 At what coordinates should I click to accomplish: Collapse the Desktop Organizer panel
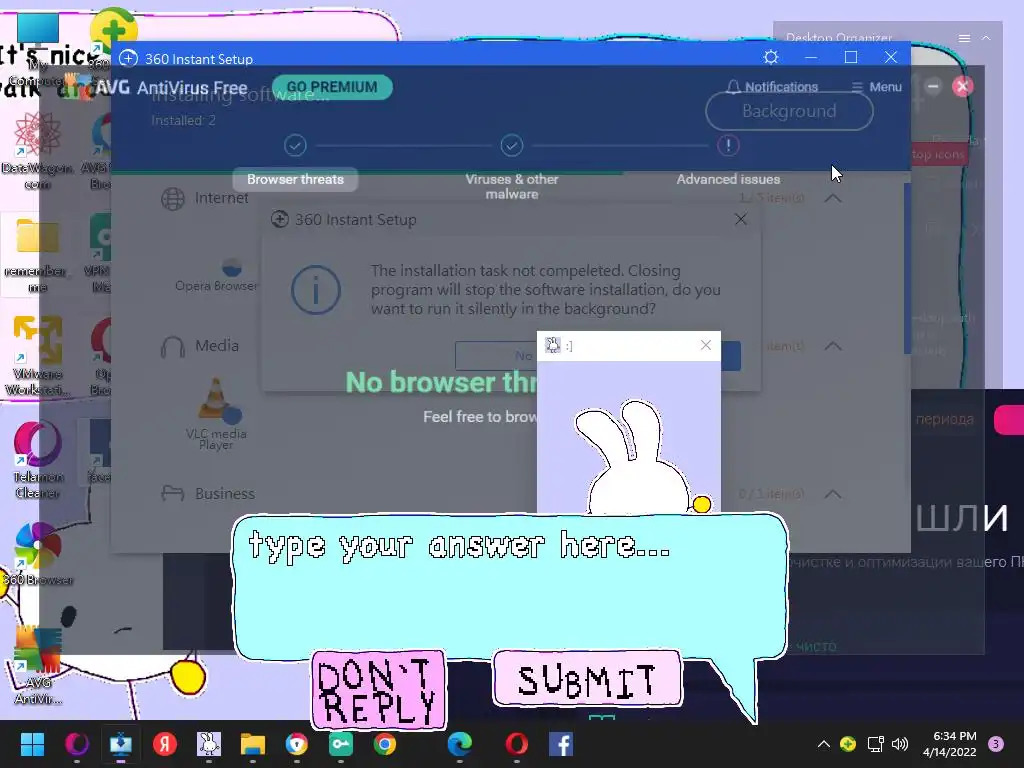point(986,39)
